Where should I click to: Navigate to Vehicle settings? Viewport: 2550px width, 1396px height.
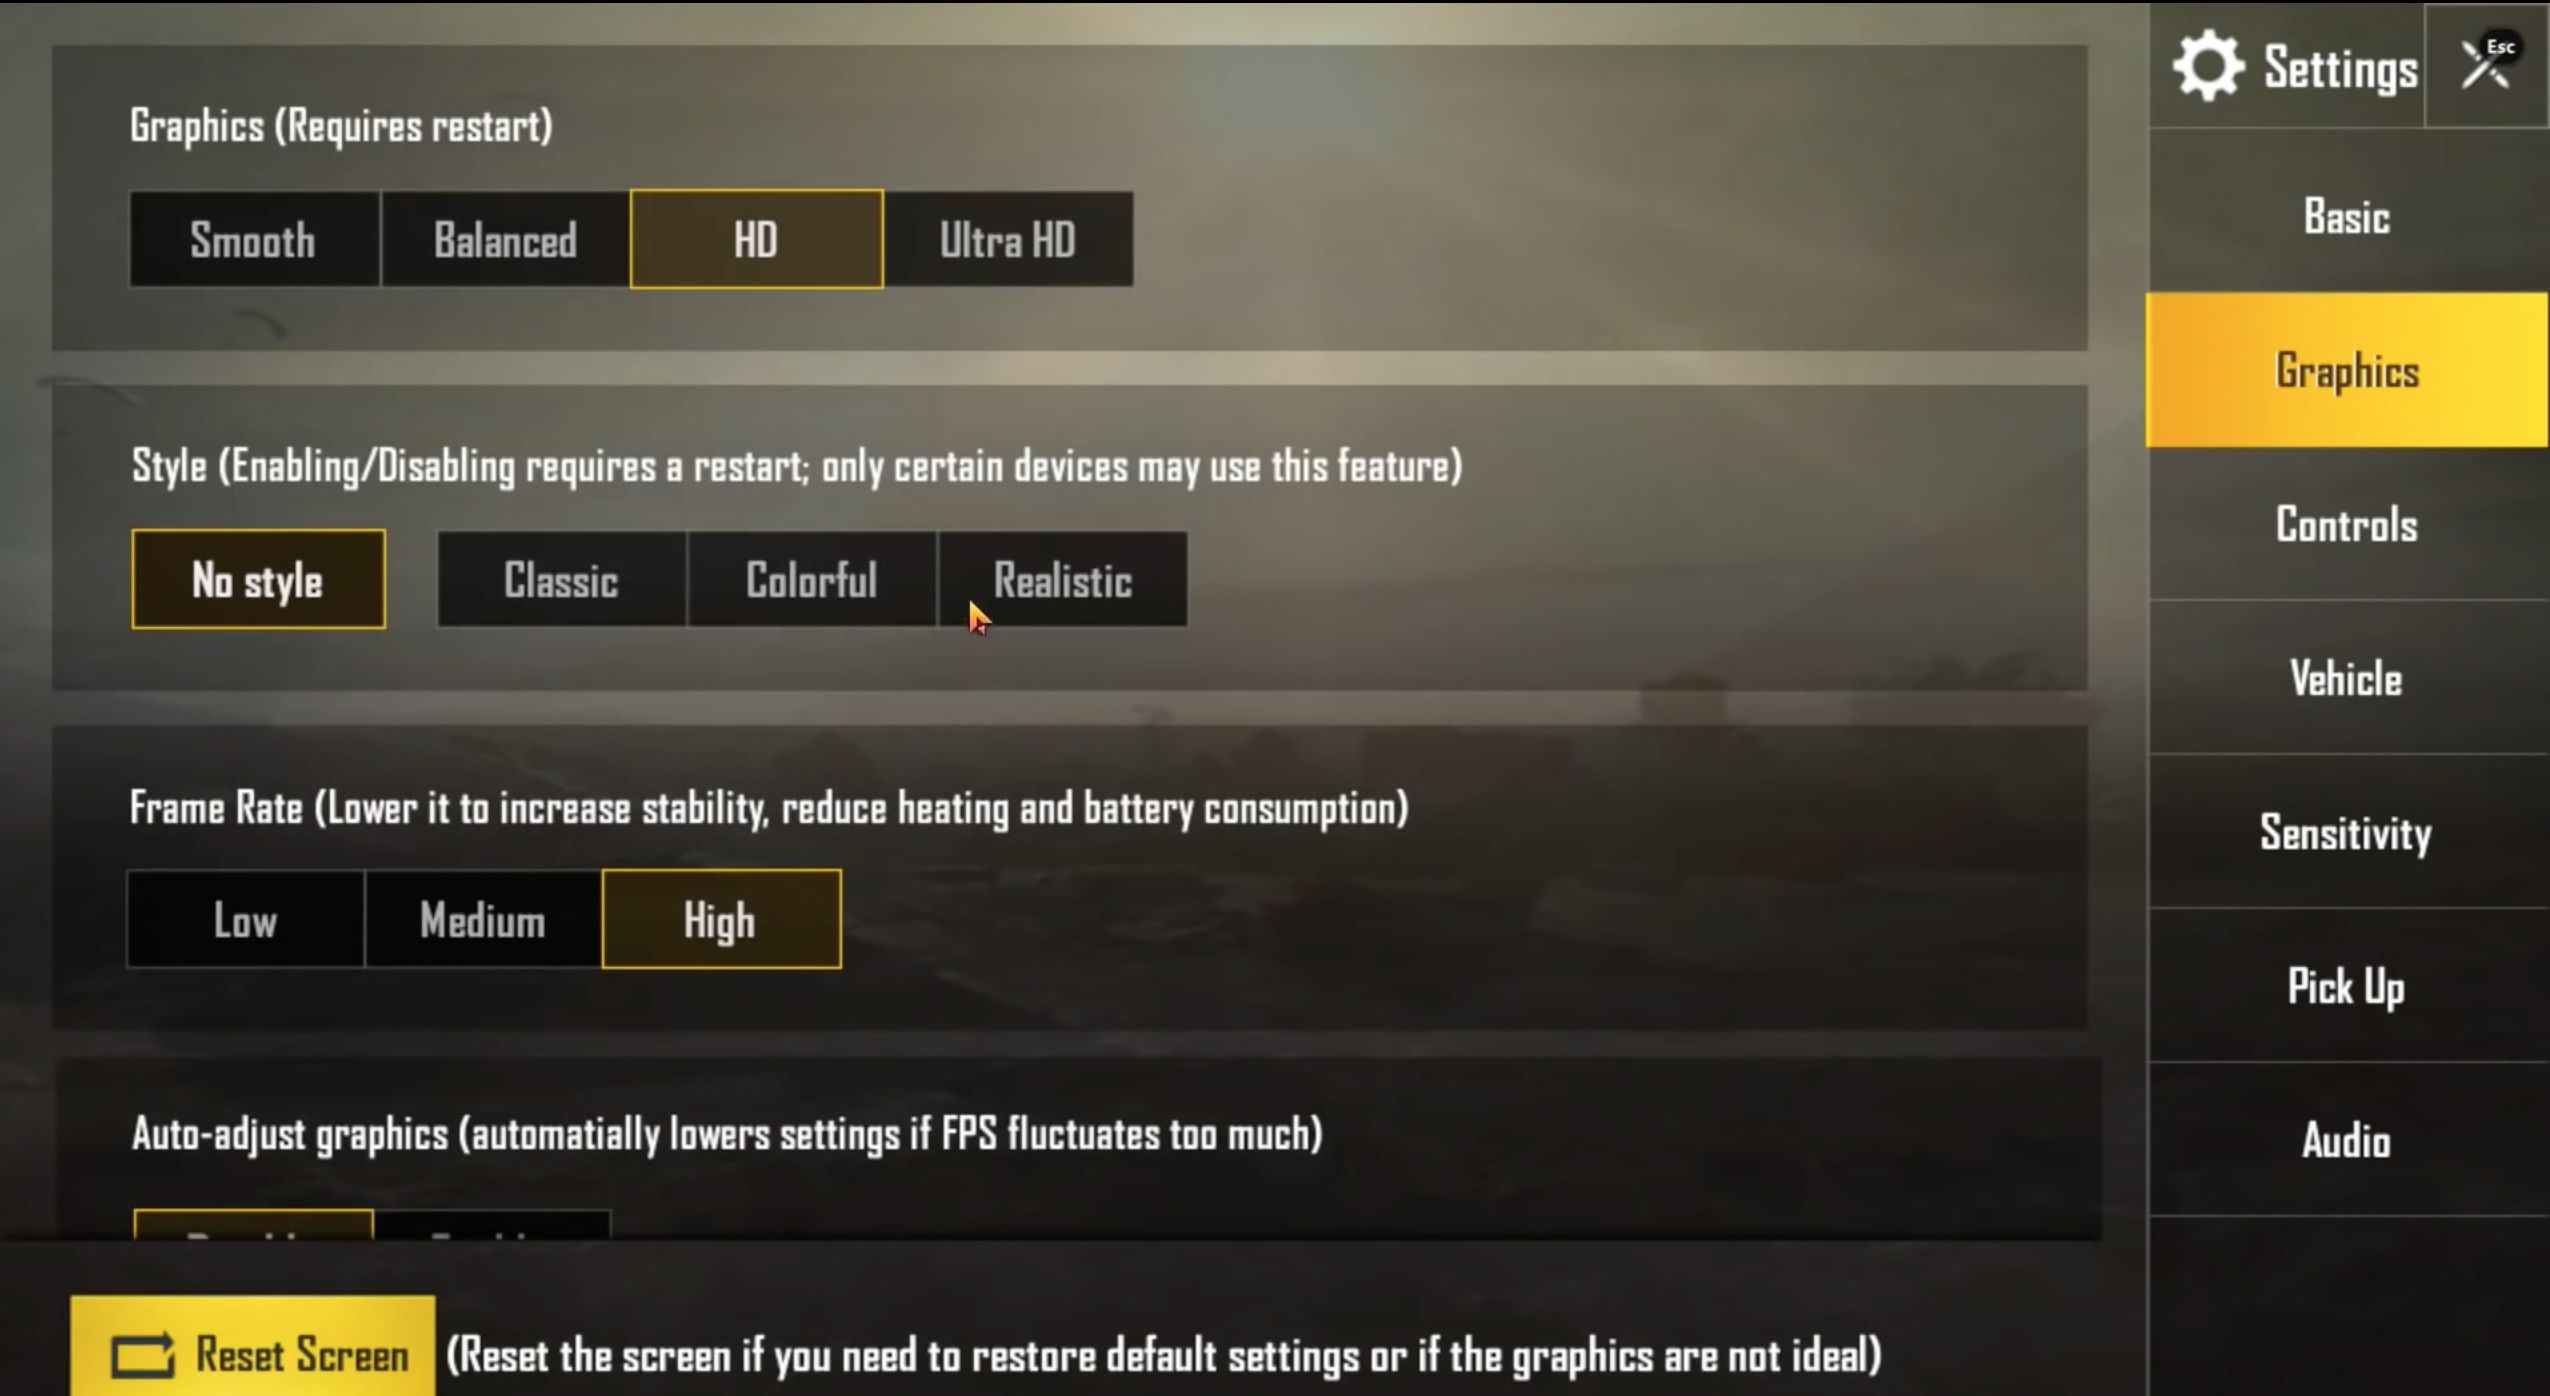click(2347, 679)
